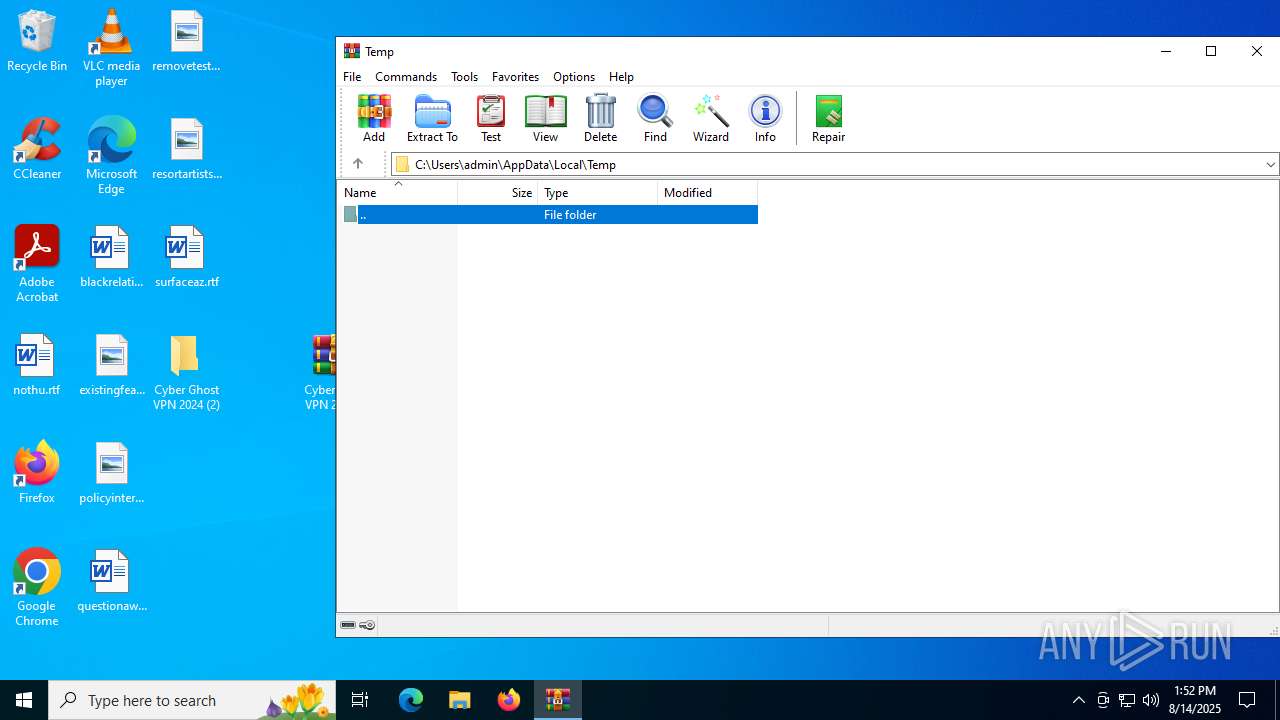The image size is (1280, 720).
Task: Click the key icon in status bar
Action: coord(367,625)
